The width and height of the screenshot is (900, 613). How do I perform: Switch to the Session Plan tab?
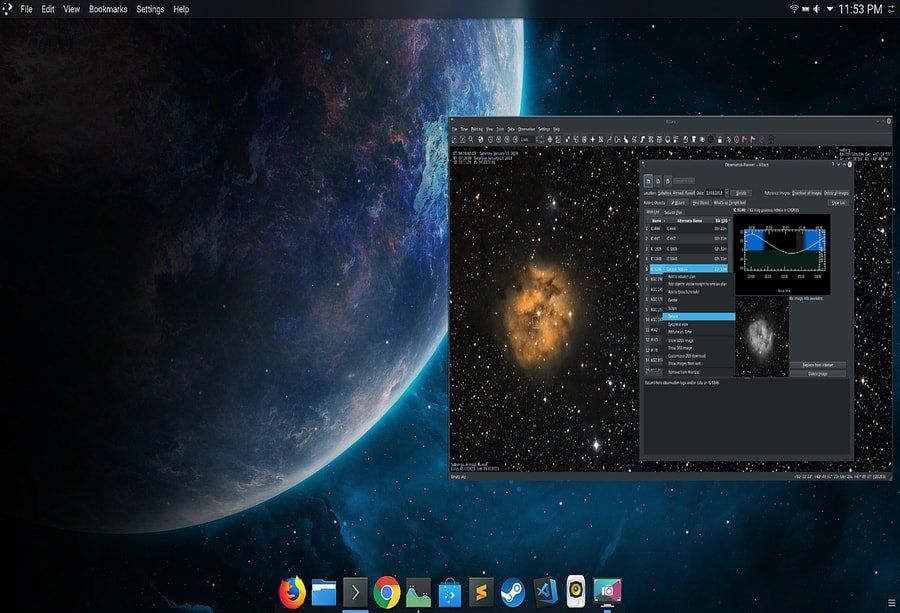pyautogui.click(x=673, y=212)
